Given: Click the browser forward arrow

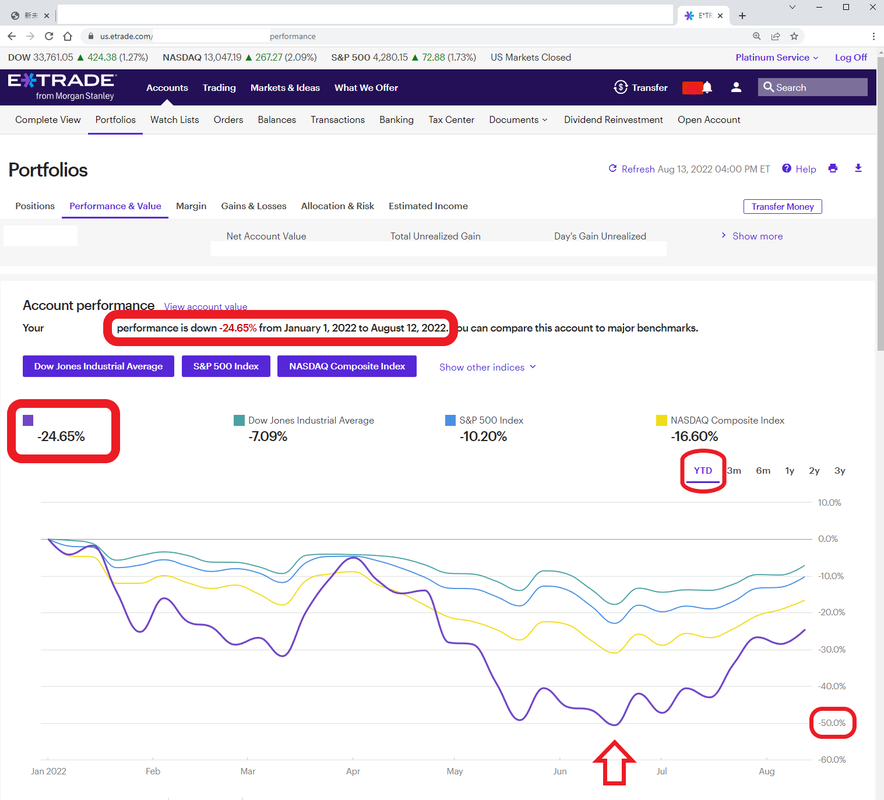Looking at the screenshot, I should coord(30,36).
